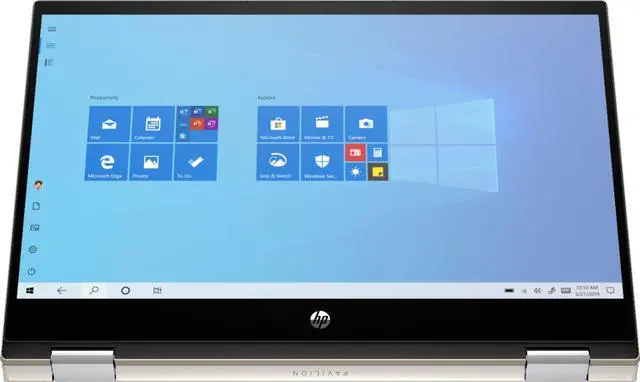Open the taskbar clock and date
The width and height of the screenshot is (640, 382).
tap(587, 291)
